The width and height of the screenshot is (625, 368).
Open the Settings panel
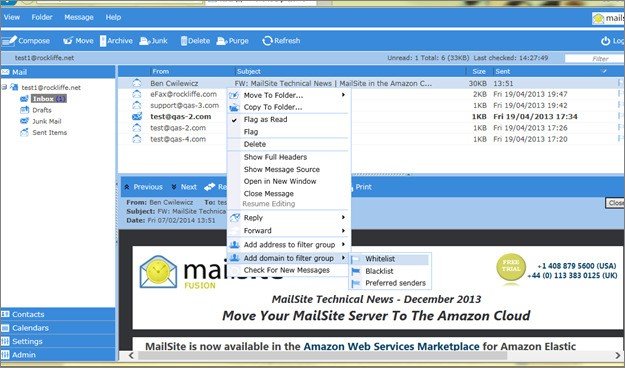tap(58, 341)
